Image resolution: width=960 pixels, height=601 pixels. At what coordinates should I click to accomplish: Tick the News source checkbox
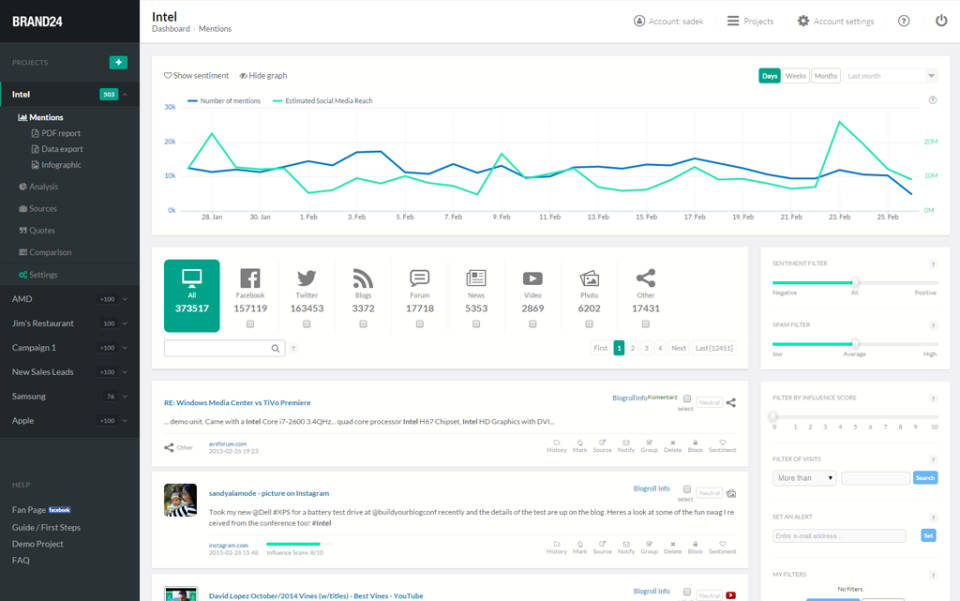tap(476, 324)
